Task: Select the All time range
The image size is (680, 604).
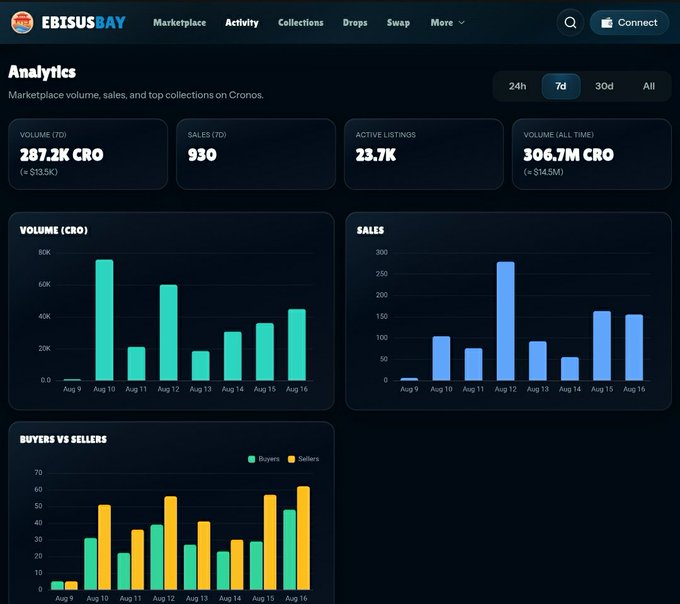Action: coord(649,86)
